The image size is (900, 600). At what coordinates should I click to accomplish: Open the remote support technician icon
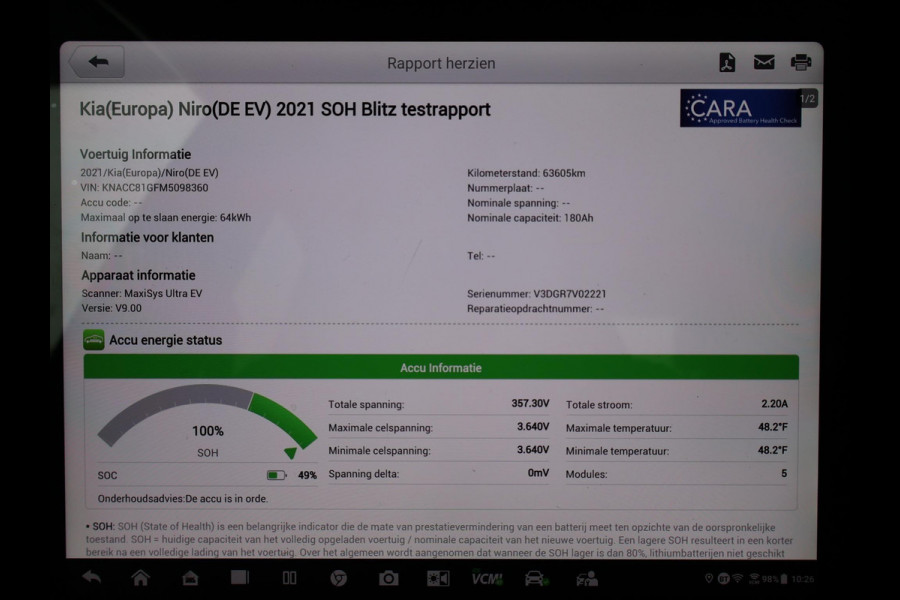coord(586,580)
